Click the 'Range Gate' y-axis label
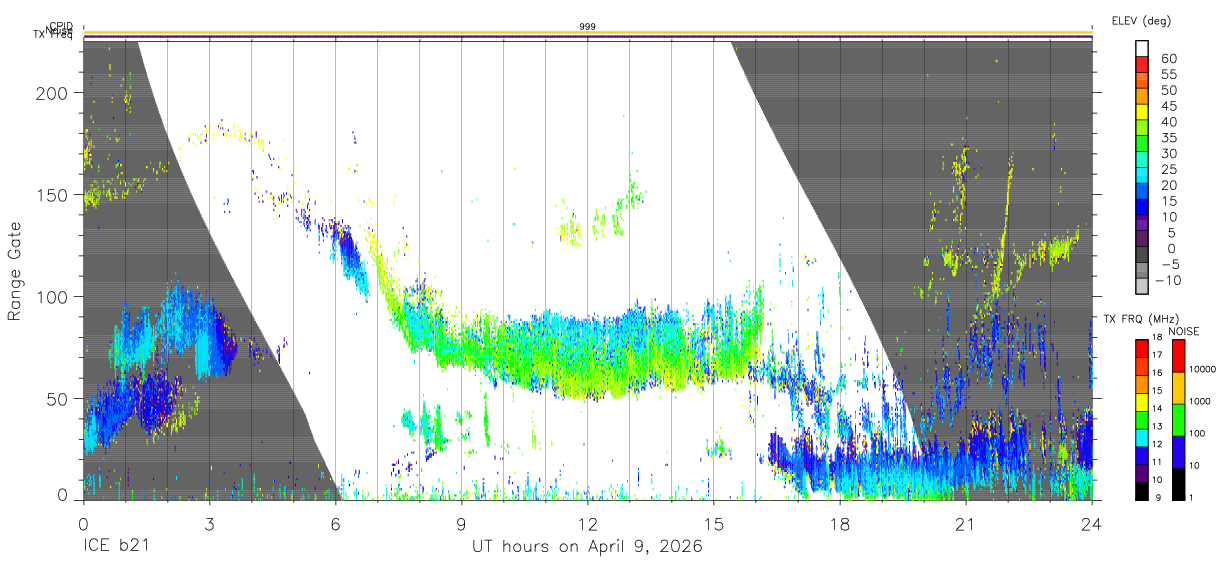The height and width of the screenshot is (567, 1228). click(15, 272)
